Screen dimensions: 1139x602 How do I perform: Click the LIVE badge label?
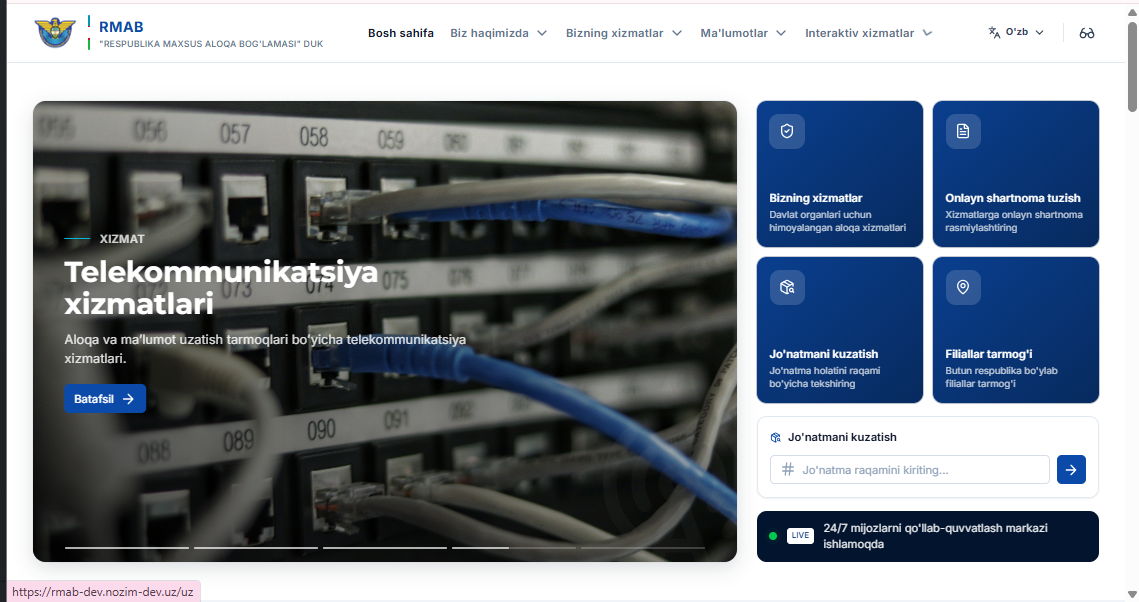pyautogui.click(x=800, y=536)
